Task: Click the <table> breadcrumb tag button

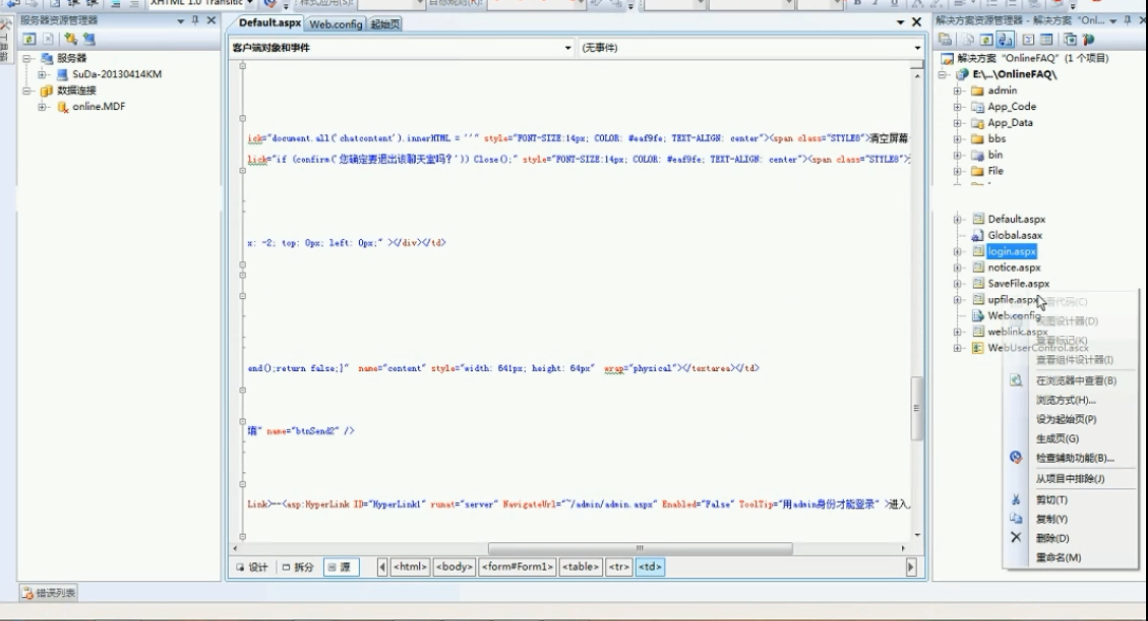Action: click(x=581, y=567)
